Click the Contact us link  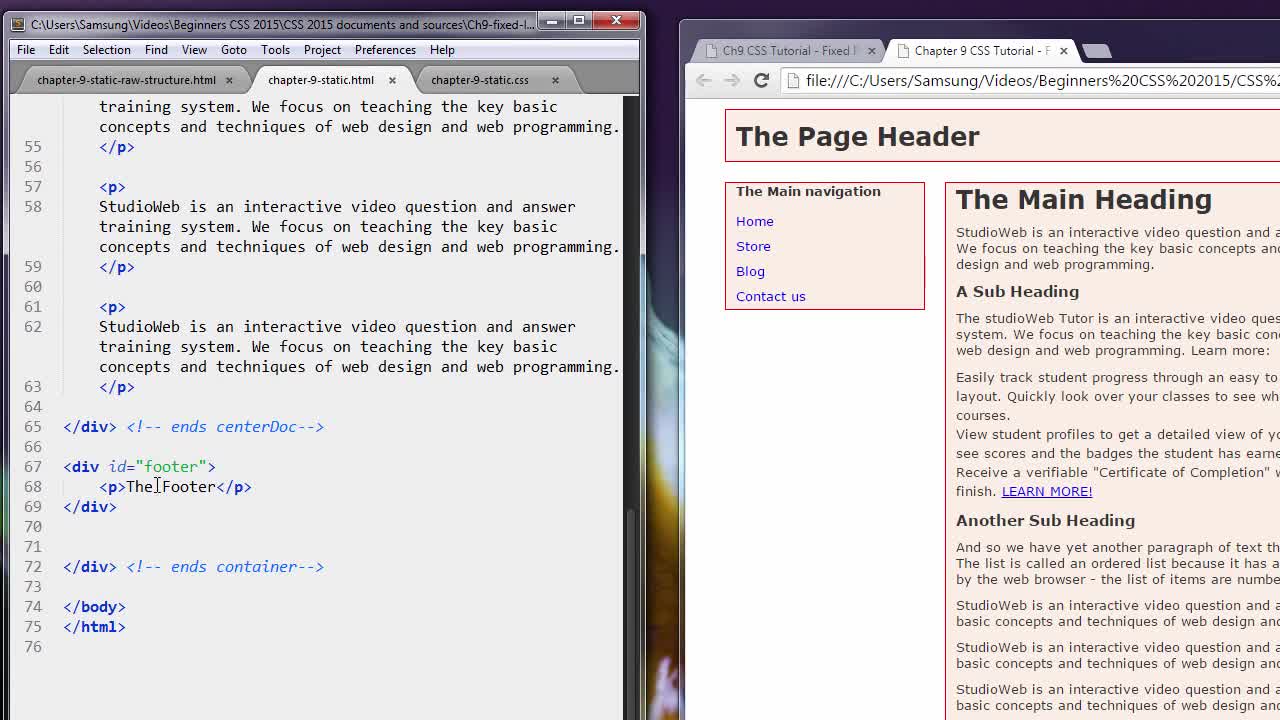[x=770, y=296]
